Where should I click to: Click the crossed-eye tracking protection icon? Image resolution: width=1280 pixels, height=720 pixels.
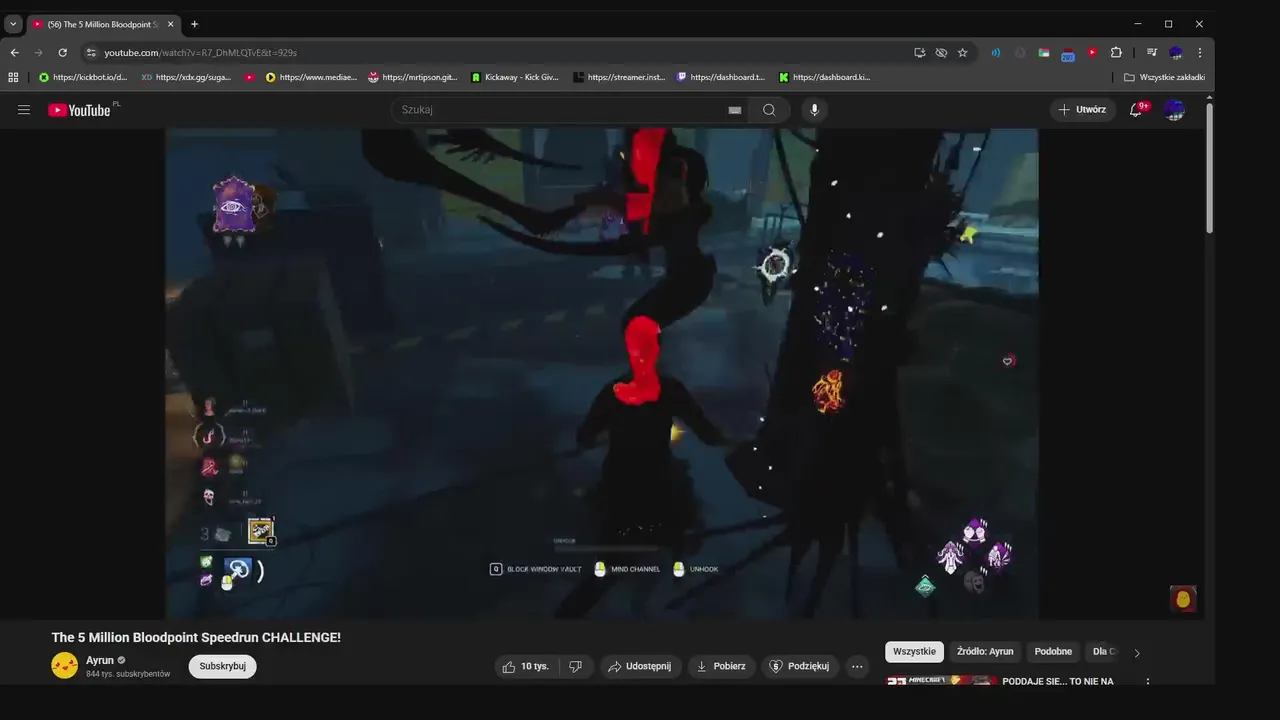point(941,52)
